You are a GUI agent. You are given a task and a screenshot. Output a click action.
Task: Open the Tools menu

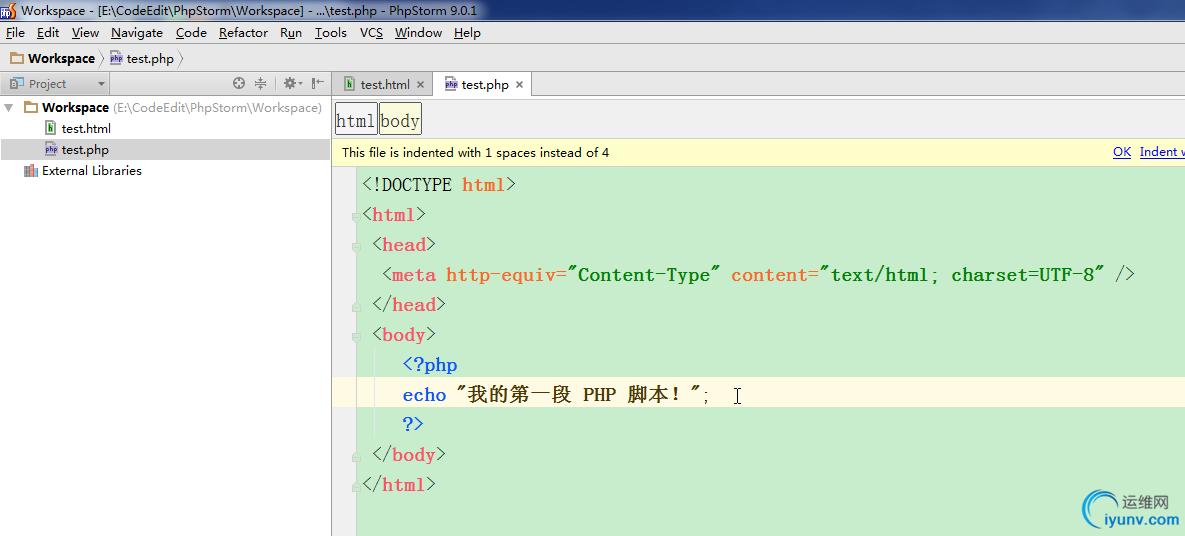(331, 33)
